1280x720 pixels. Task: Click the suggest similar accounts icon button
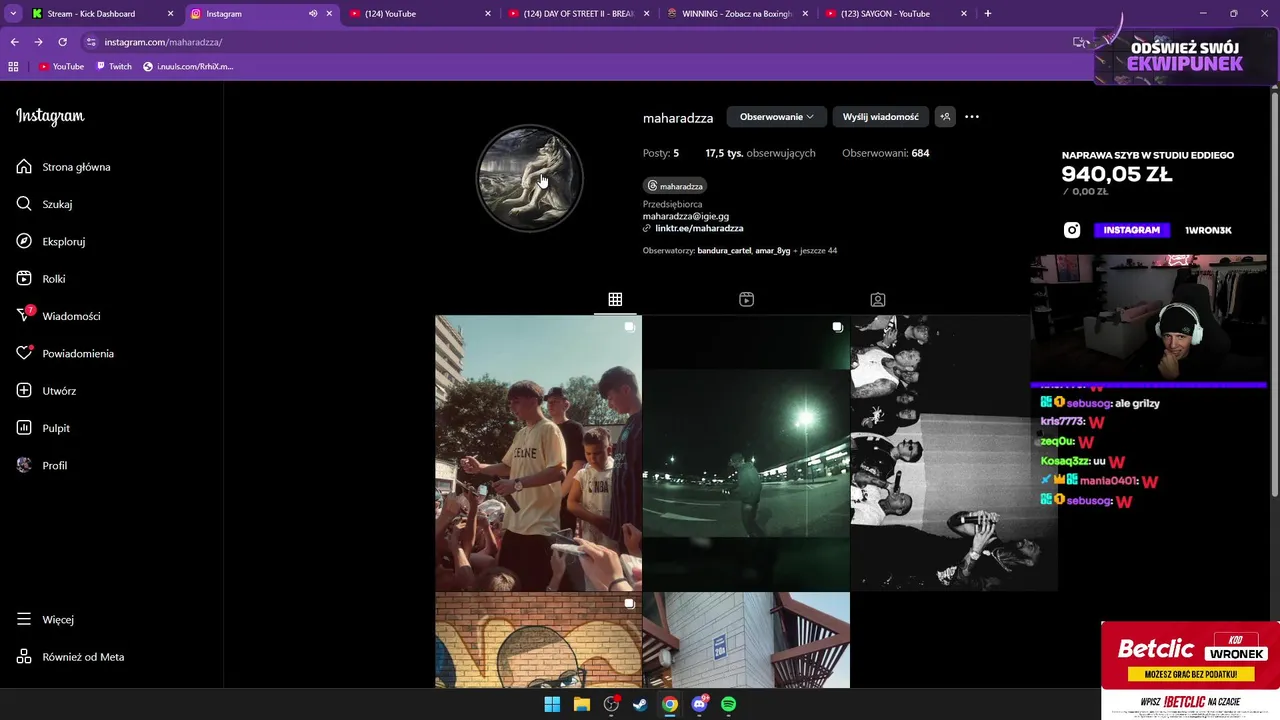[x=945, y=117]
